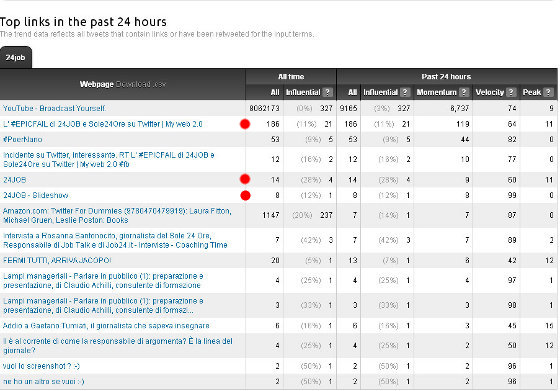The height and width of the screenshot is (391, 560).
Task: Open YouTube - Broadcast Yourself link
Action: tap(54, 108)
